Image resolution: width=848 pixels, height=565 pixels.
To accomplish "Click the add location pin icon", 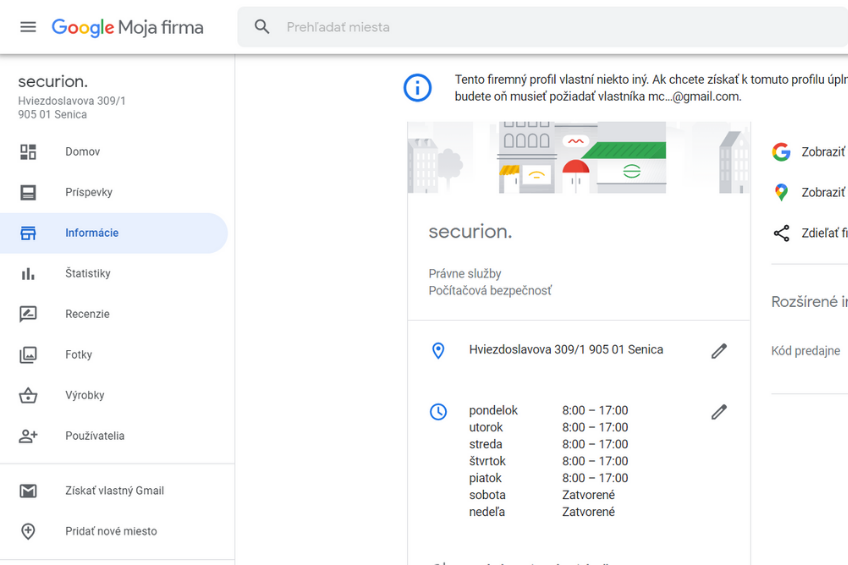I will coord(28,531).
